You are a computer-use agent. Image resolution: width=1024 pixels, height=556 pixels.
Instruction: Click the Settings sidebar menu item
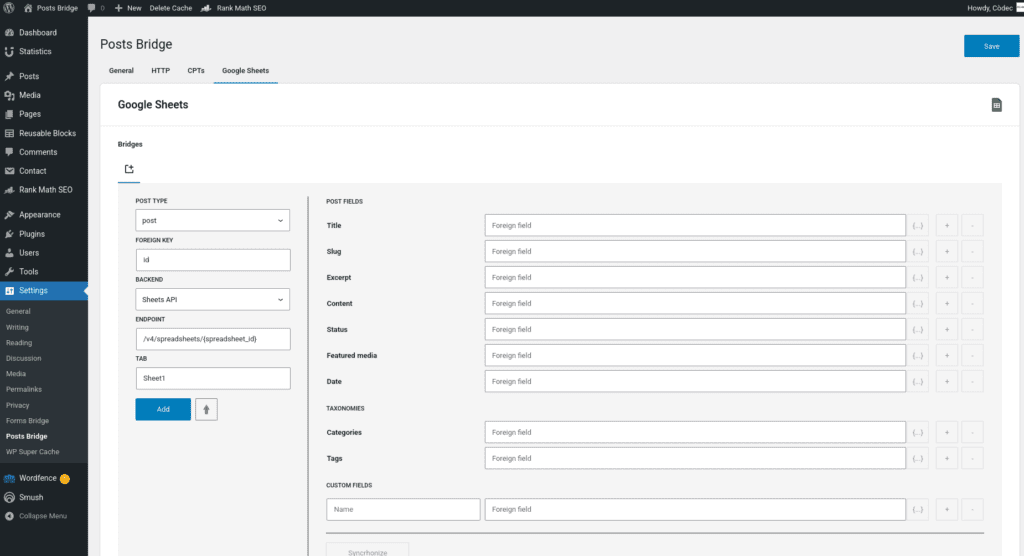coord(44,291)
